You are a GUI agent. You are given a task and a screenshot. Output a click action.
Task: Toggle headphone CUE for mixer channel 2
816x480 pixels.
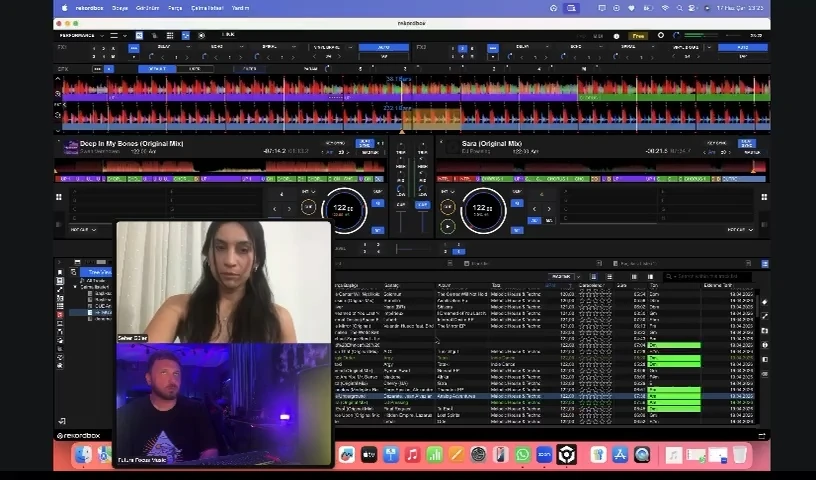(x=422, y=205)
